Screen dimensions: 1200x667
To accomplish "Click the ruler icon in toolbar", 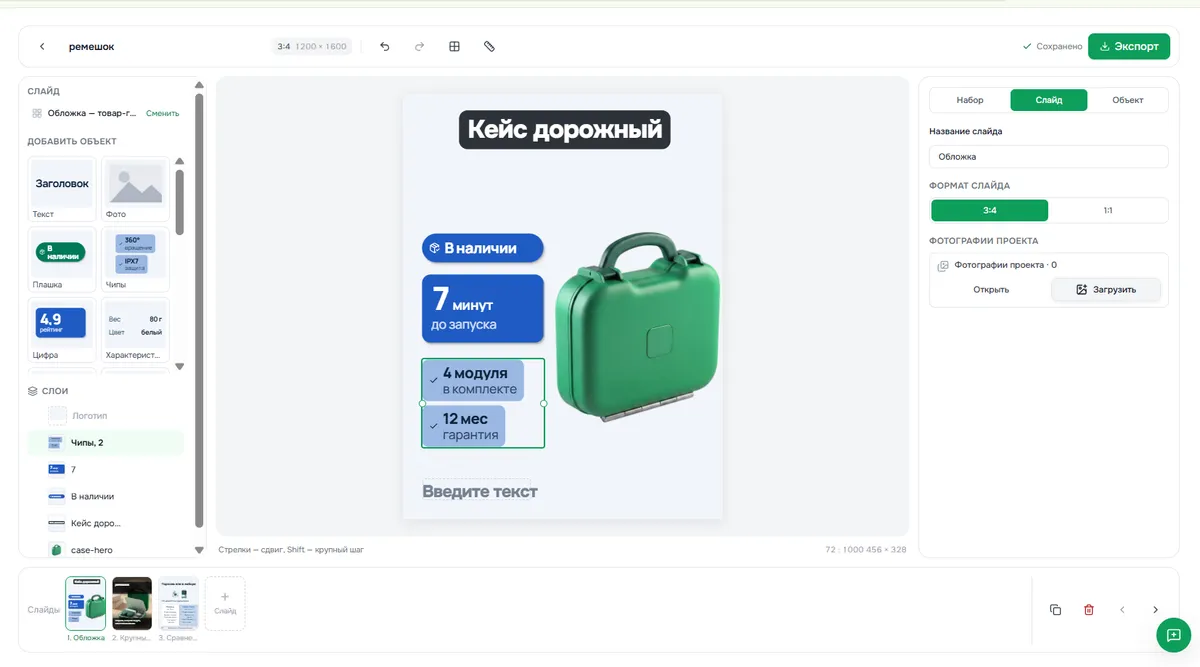I will 489,46.
